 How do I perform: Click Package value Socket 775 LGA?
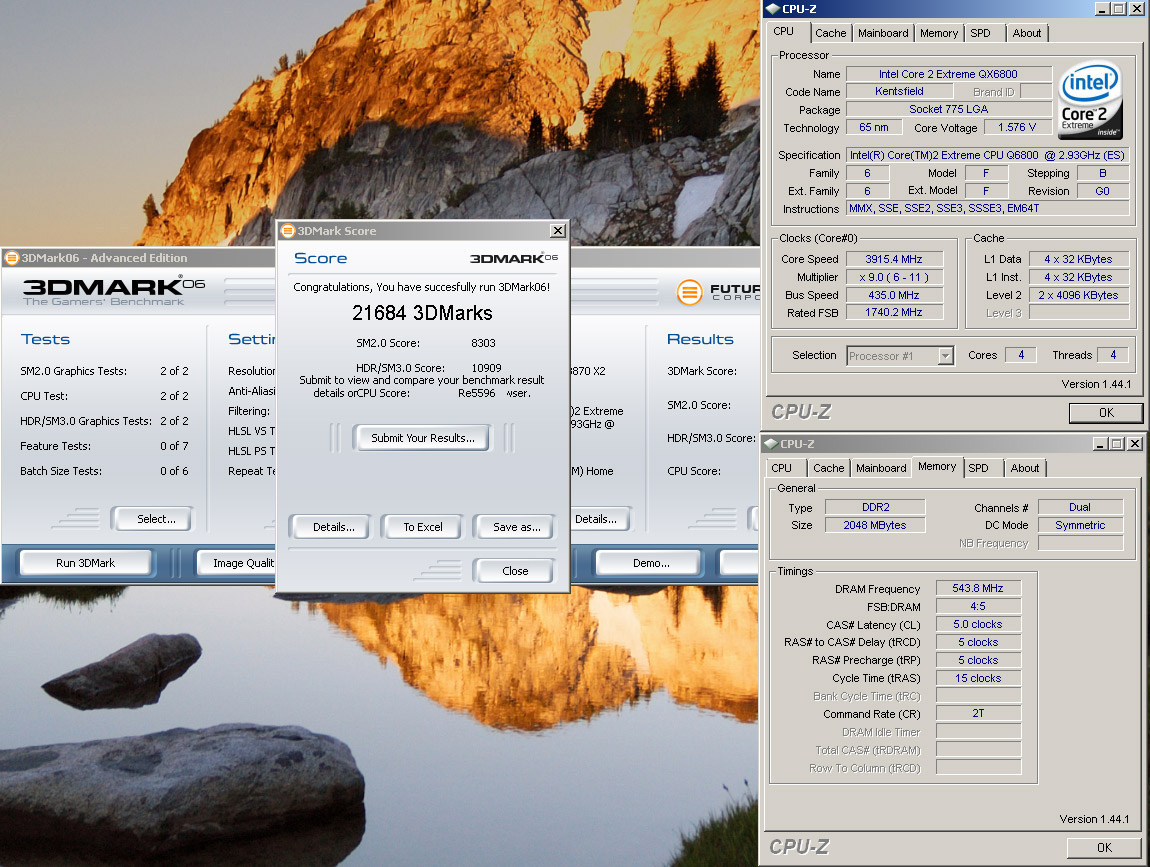tap(948, 109)
